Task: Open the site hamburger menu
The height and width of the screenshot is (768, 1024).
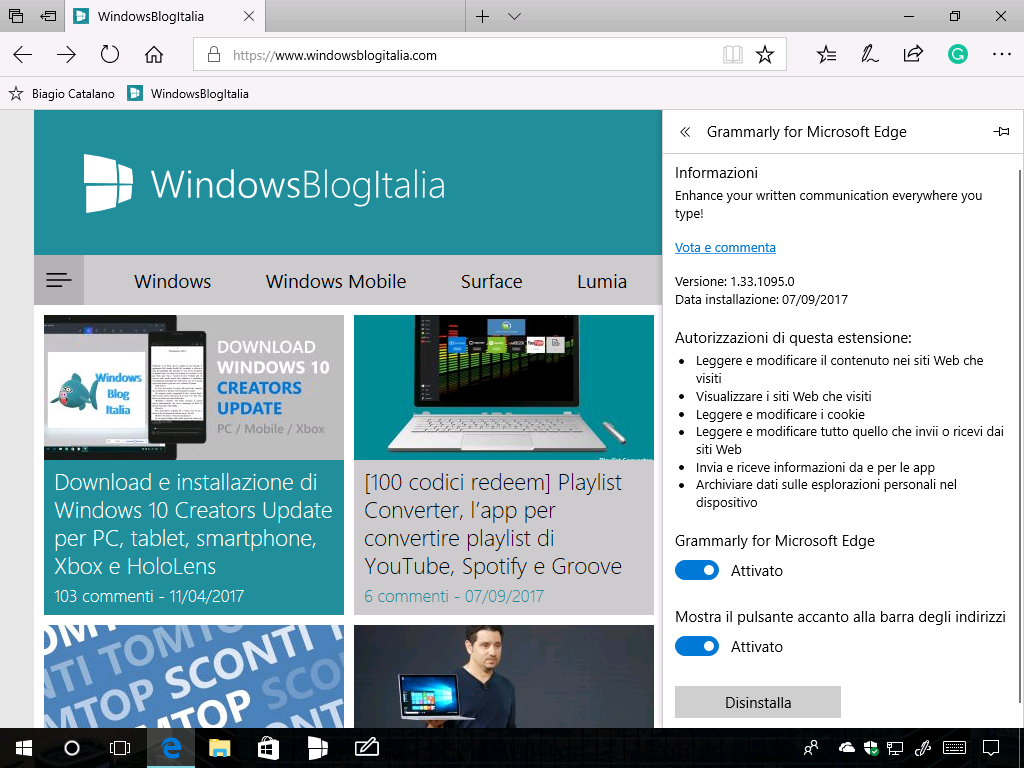Action: point(59,280)
